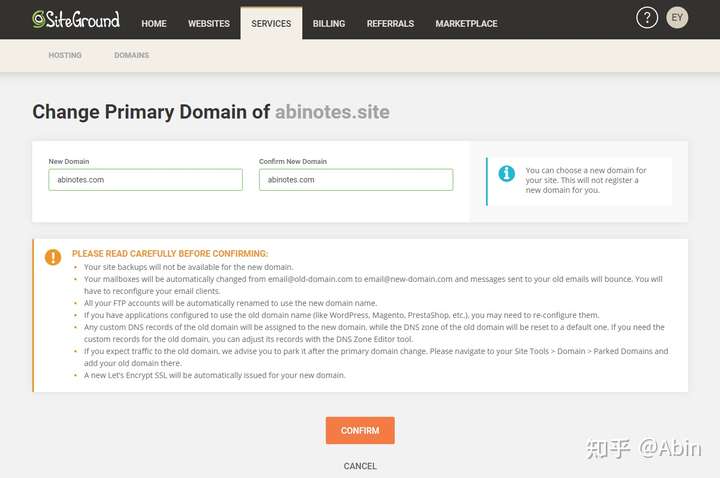Click the blue info icon
This screenshot has height=478, width=720.
(x=506, y=174)
